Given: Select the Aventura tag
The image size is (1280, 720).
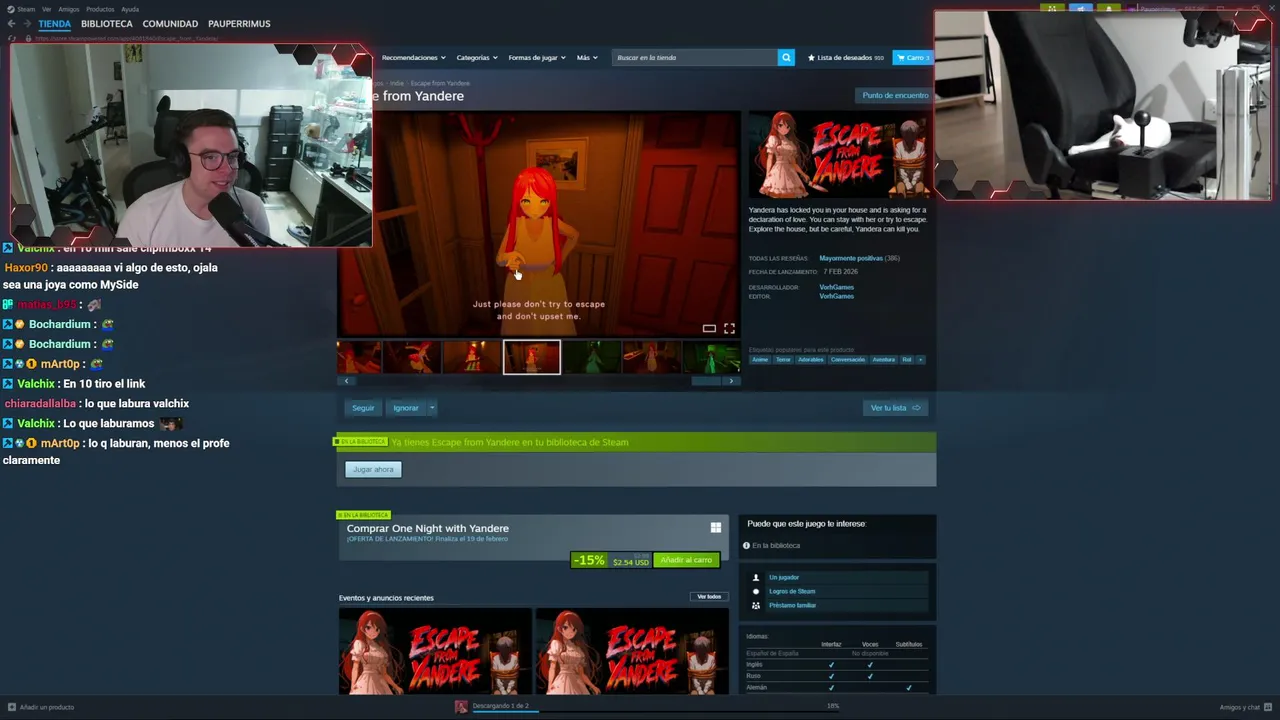Looking at the screenshot, I should (884, 359).
